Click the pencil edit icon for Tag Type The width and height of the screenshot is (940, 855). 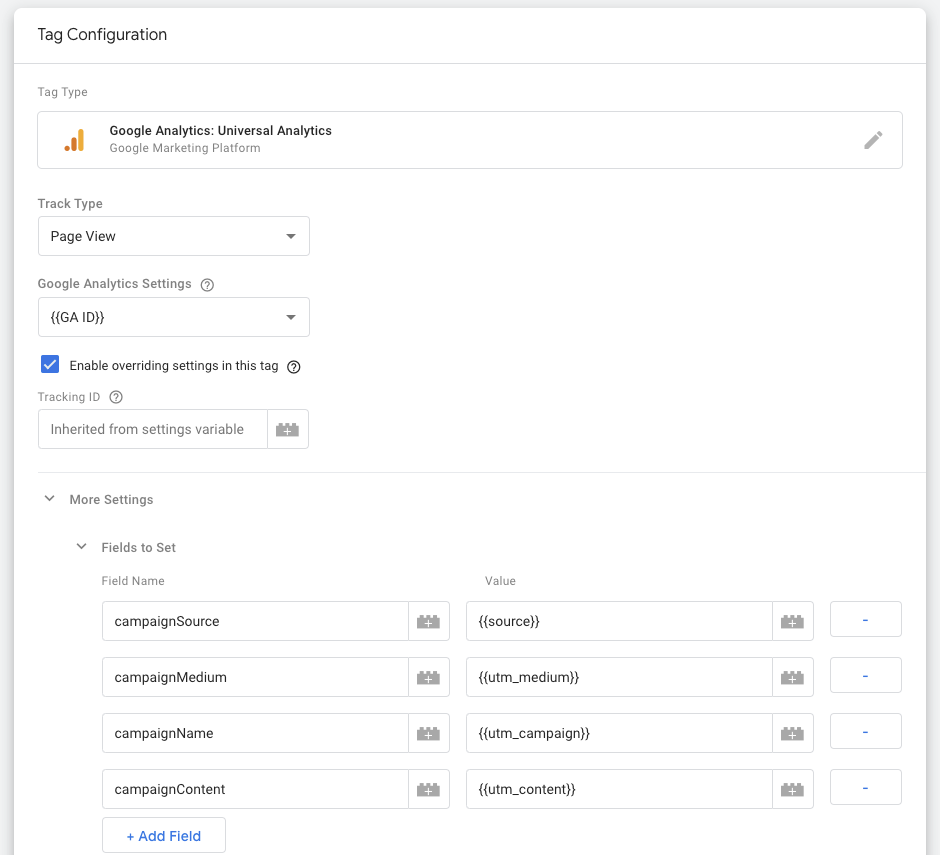873,140
